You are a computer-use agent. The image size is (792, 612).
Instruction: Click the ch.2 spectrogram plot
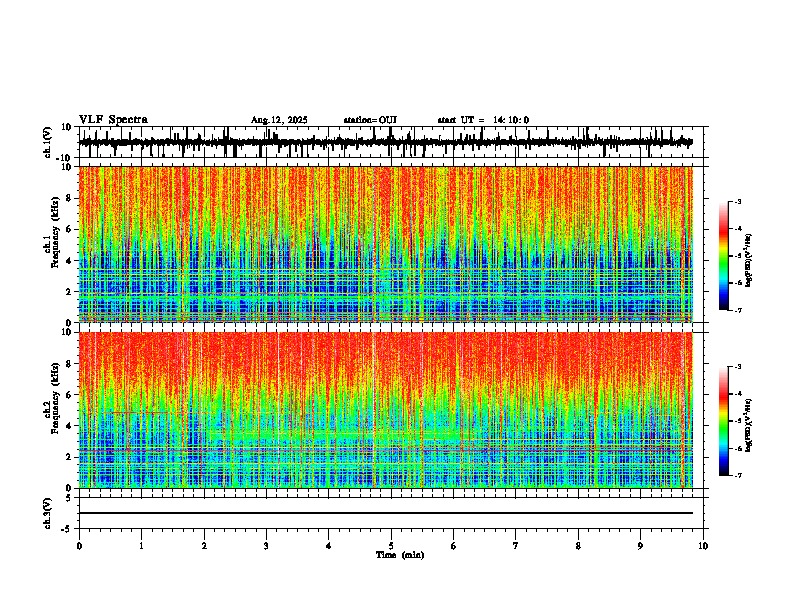(x=386, y=410)
